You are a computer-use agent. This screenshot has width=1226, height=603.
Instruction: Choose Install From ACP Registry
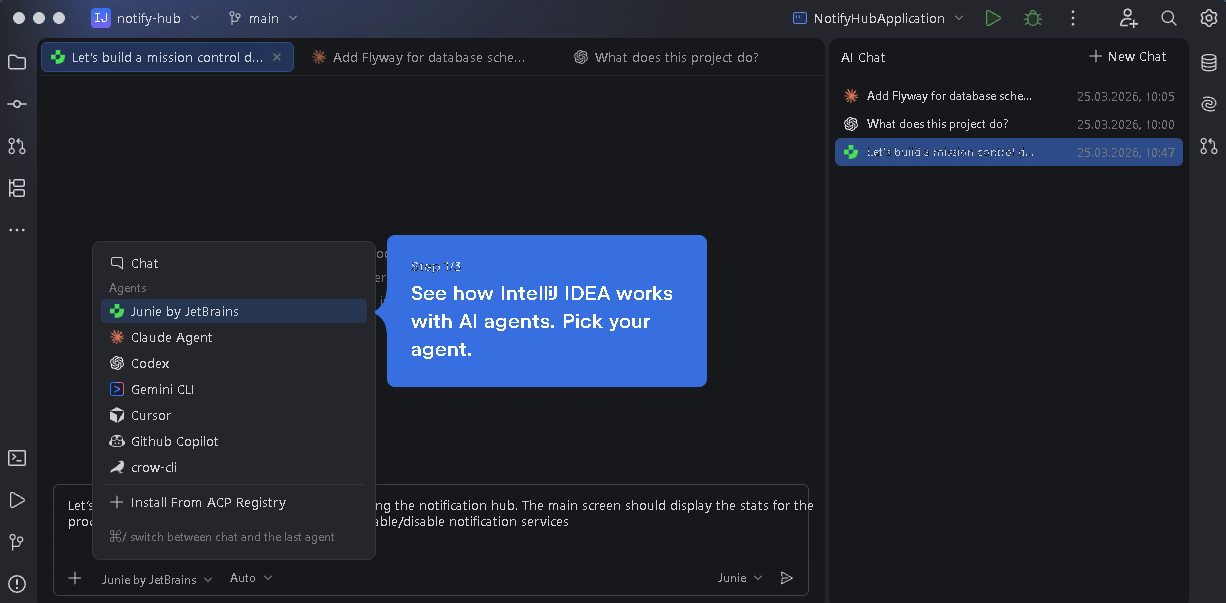(x=234, y=502)
